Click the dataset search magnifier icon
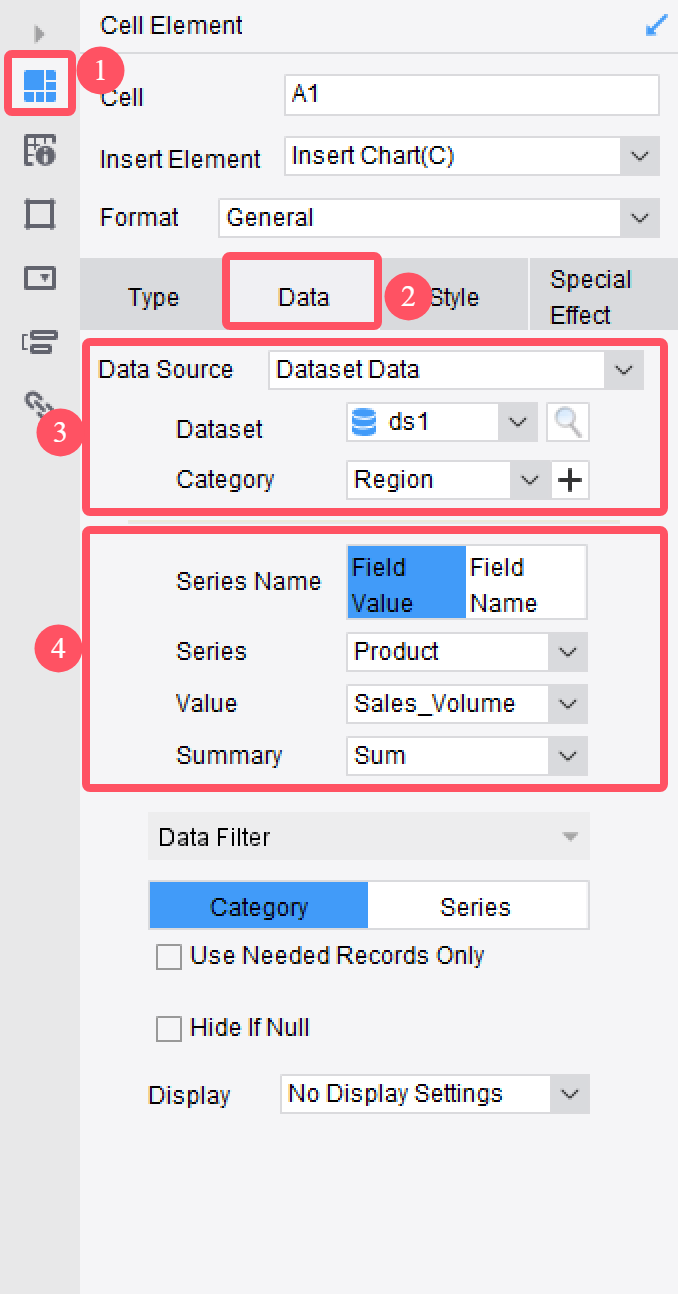The width and height of the screenshot is (678, 1294). [x=567, y=422]
